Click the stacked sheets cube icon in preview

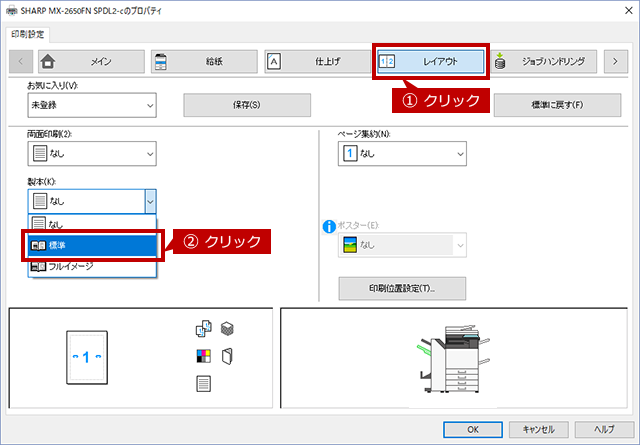click(227, 329)
